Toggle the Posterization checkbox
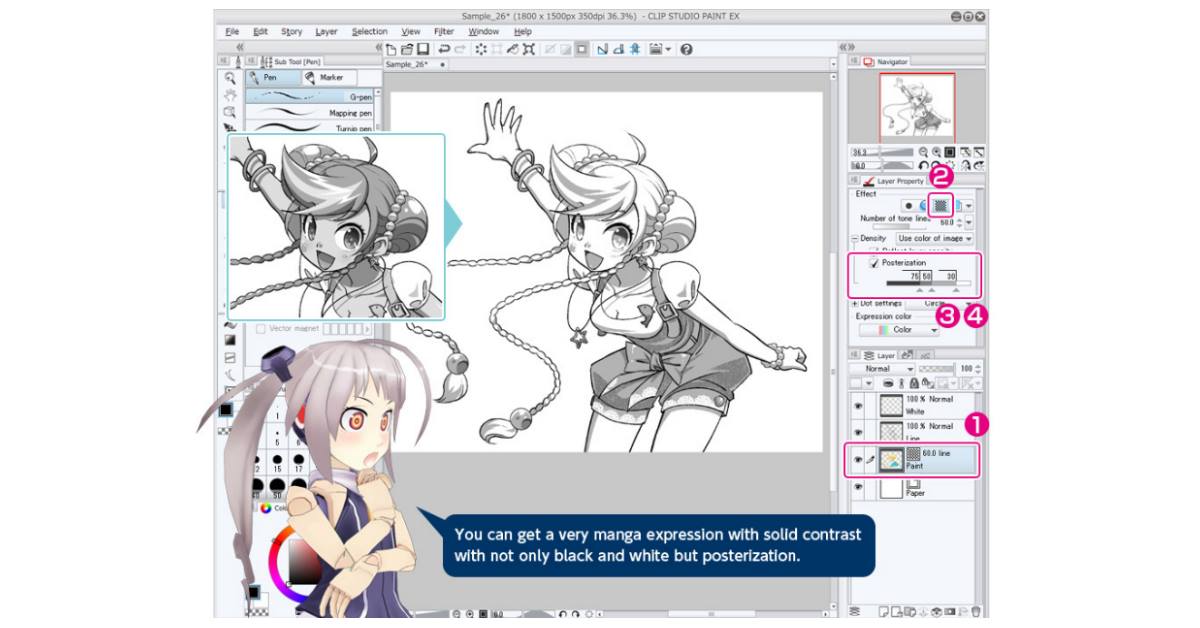 tap(874, 262)
